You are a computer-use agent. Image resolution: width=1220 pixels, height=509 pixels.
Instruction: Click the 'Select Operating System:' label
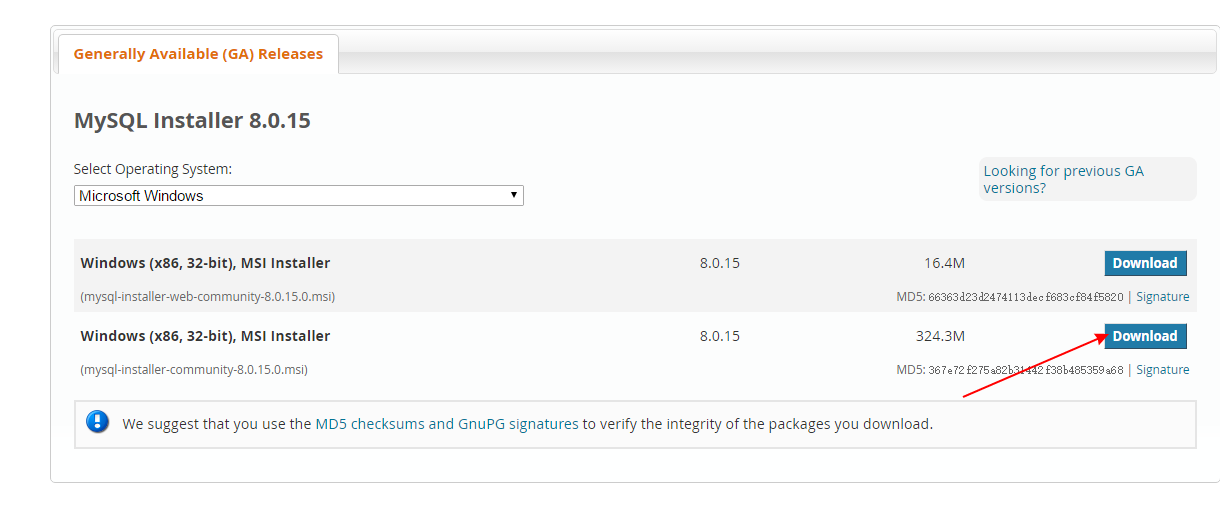click(153, 169)
